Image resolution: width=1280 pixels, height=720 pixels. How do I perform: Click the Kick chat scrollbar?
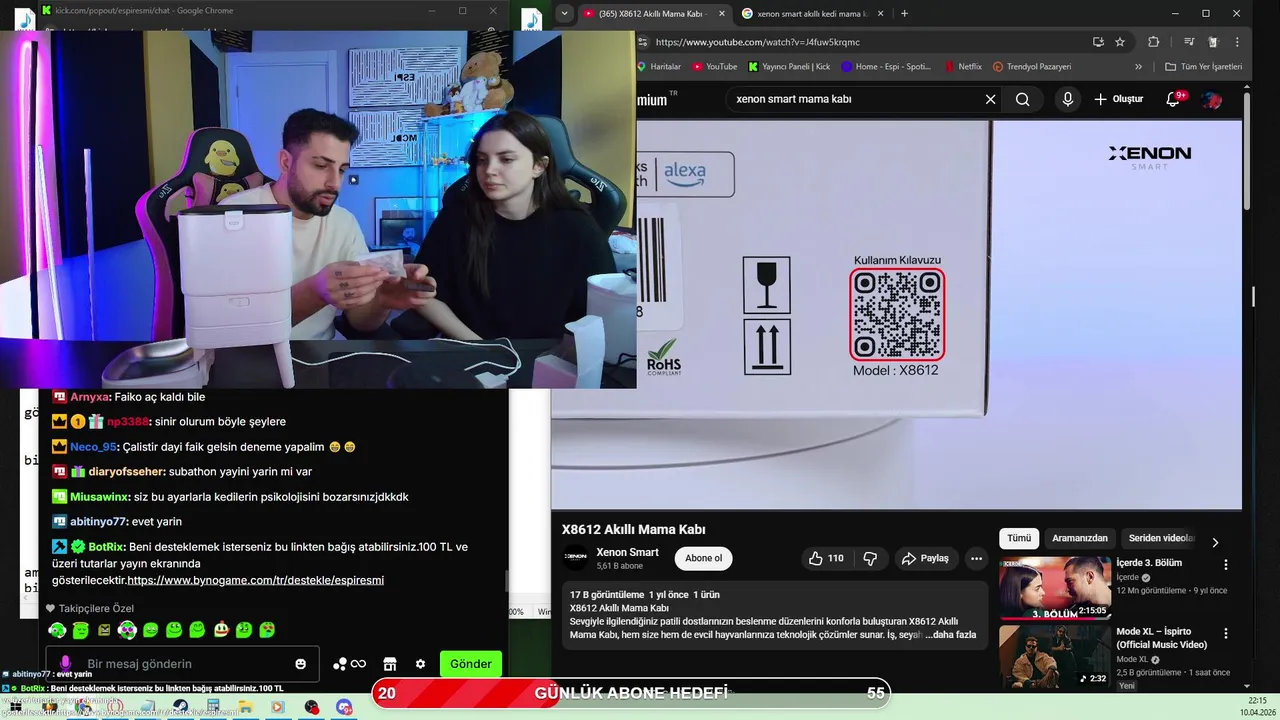click(x=506, y=581)
